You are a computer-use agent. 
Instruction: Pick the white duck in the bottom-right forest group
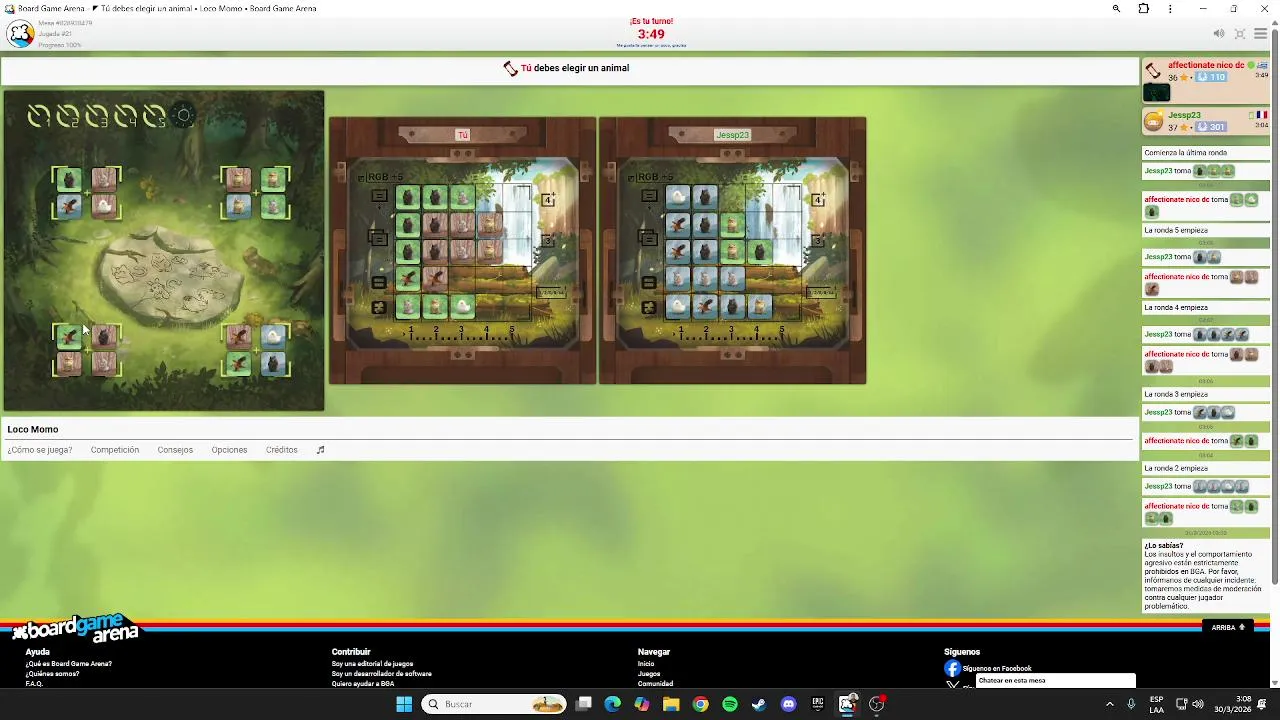point(273,337)
